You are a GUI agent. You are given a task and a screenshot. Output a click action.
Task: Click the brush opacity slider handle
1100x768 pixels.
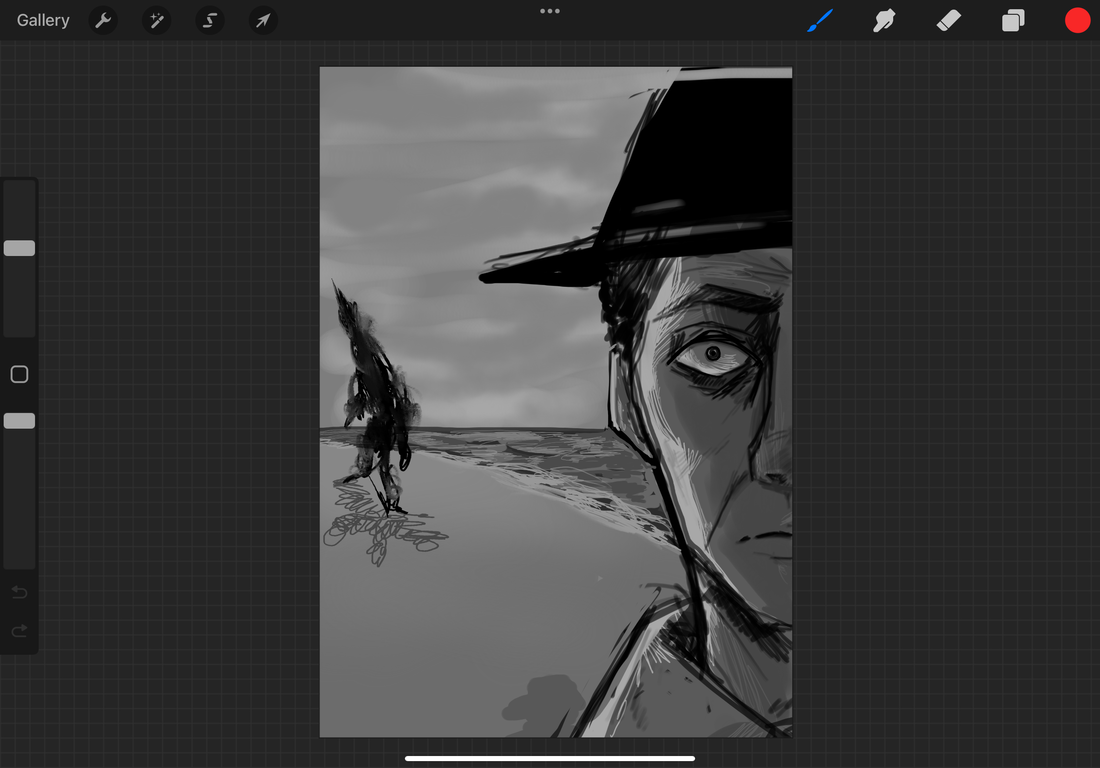19,421
